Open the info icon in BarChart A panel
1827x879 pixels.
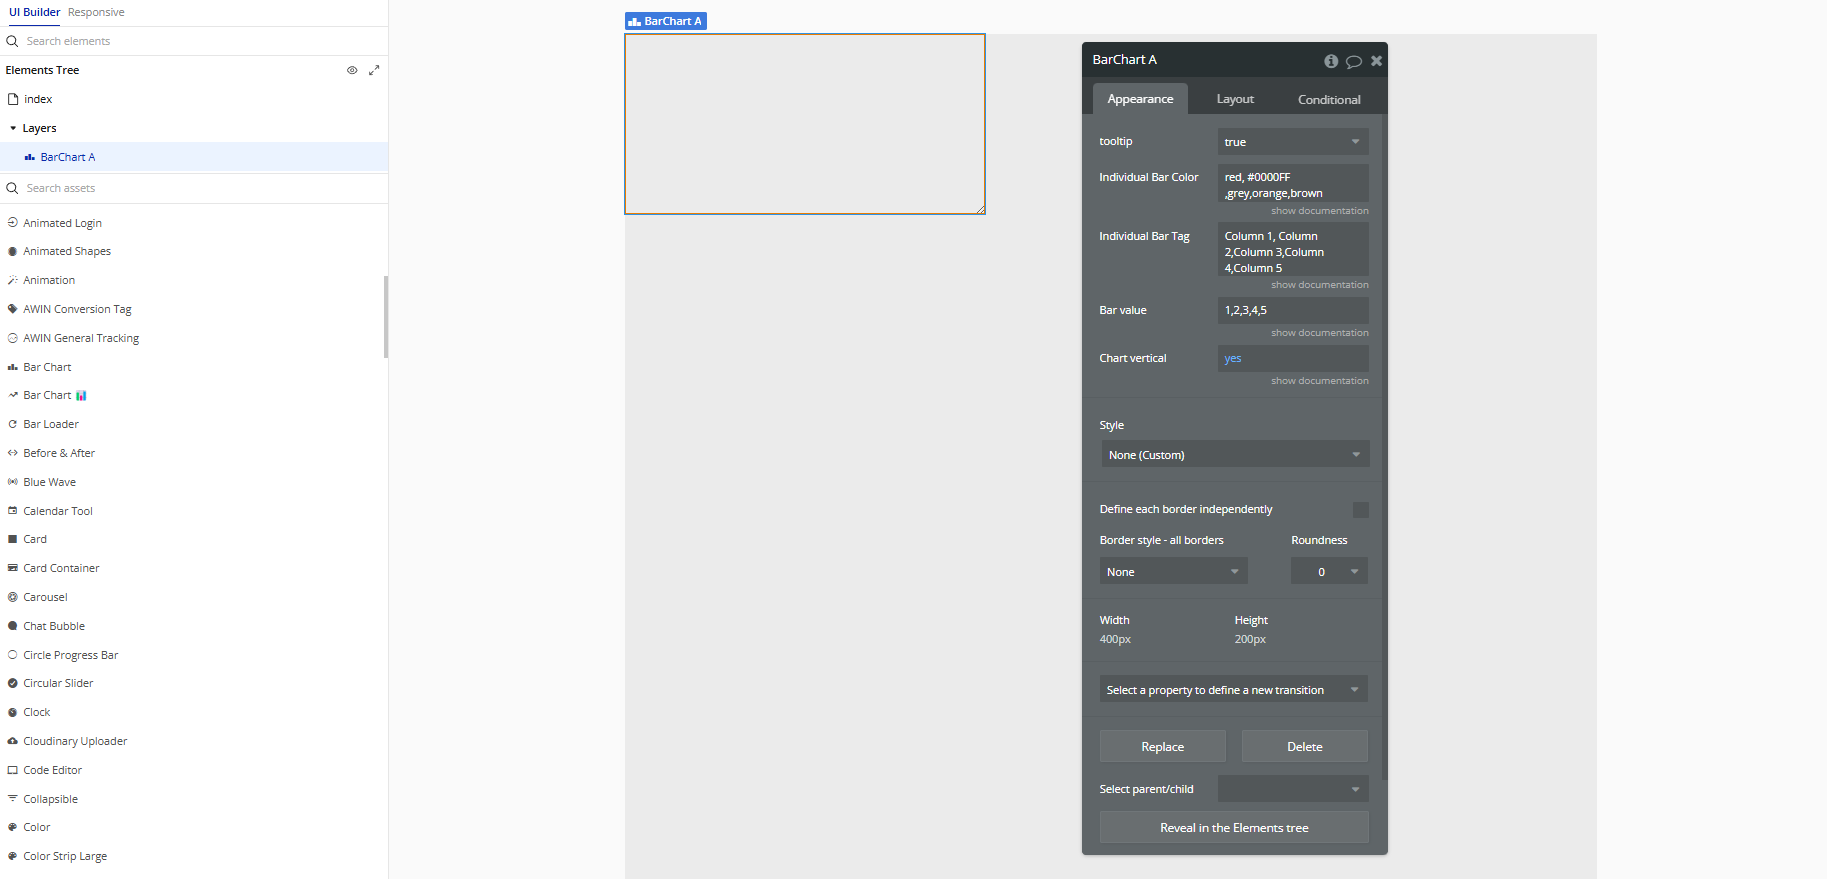(1331, 61)
